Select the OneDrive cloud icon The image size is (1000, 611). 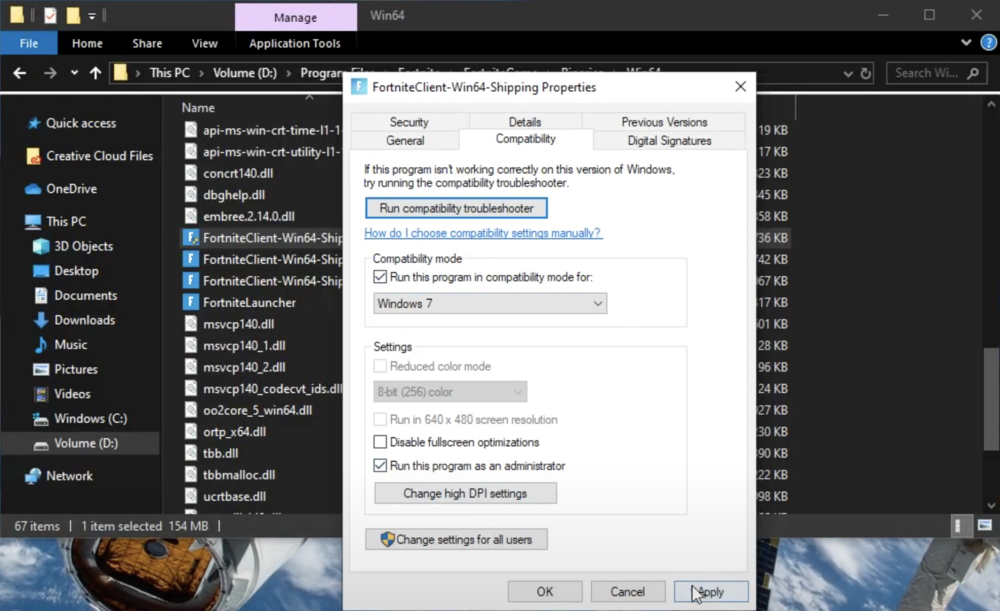(x=33, y=189)
